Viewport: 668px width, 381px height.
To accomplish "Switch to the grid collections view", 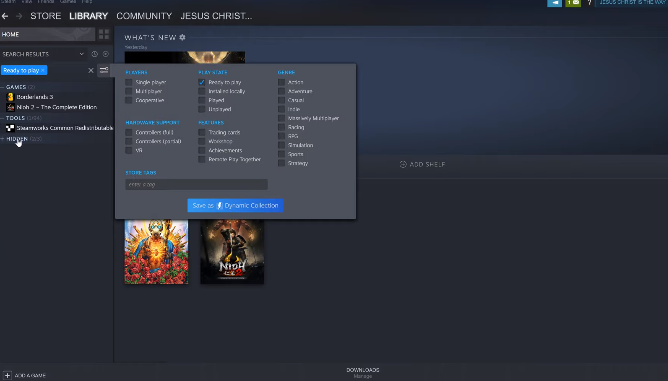I will (104, 34).
